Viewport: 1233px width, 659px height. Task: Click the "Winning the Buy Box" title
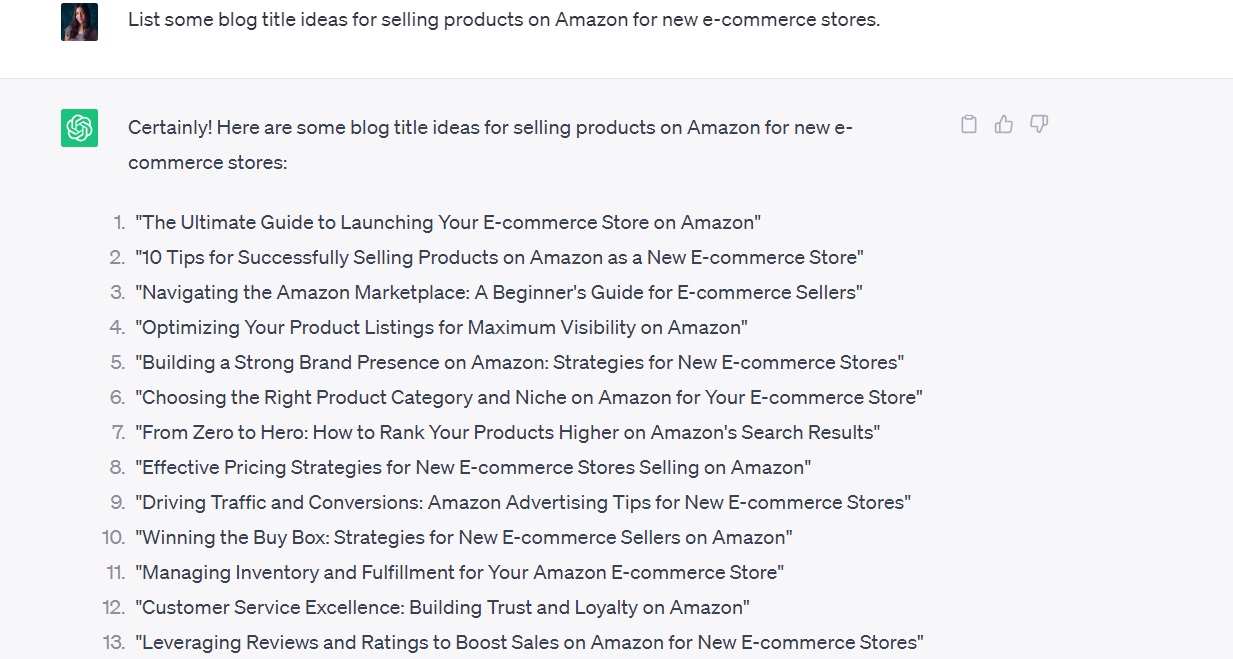[x=464, y=537]
